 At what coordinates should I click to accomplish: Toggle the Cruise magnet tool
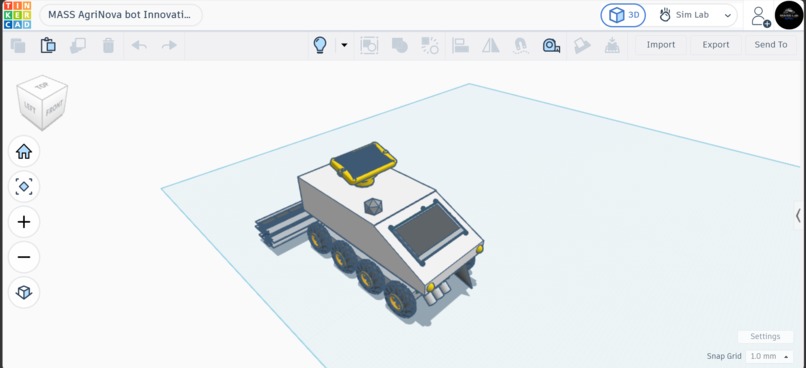click(521, 45)
